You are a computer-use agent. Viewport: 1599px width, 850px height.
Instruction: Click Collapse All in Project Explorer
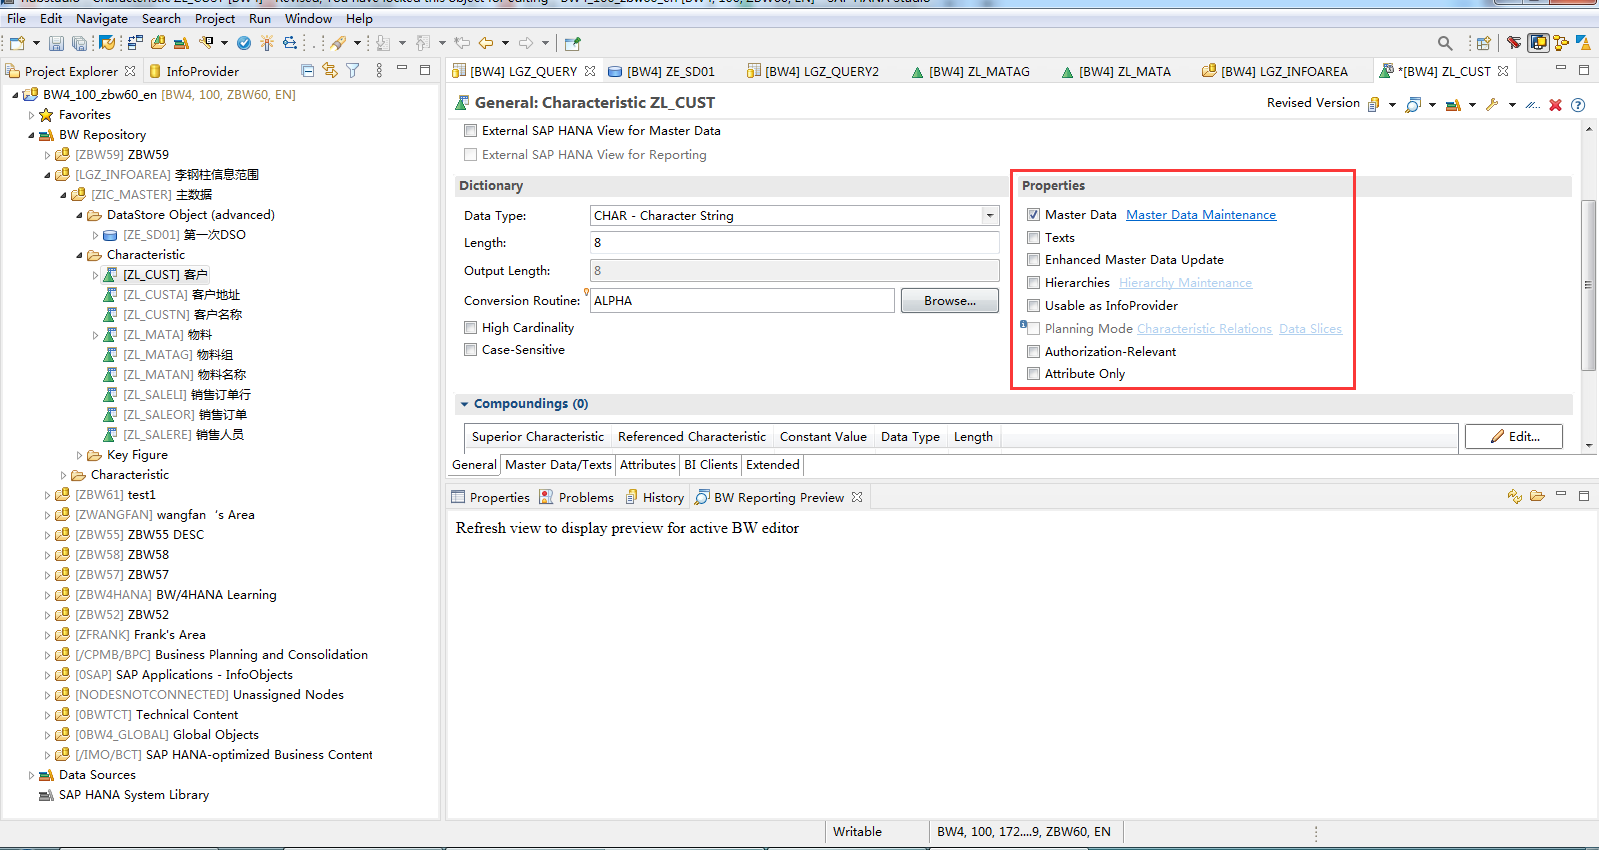pyautogui.click(x=307, y=71)
